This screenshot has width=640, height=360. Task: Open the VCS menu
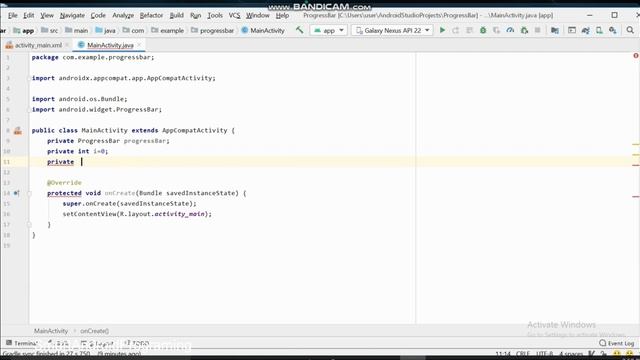coord(234,15)
